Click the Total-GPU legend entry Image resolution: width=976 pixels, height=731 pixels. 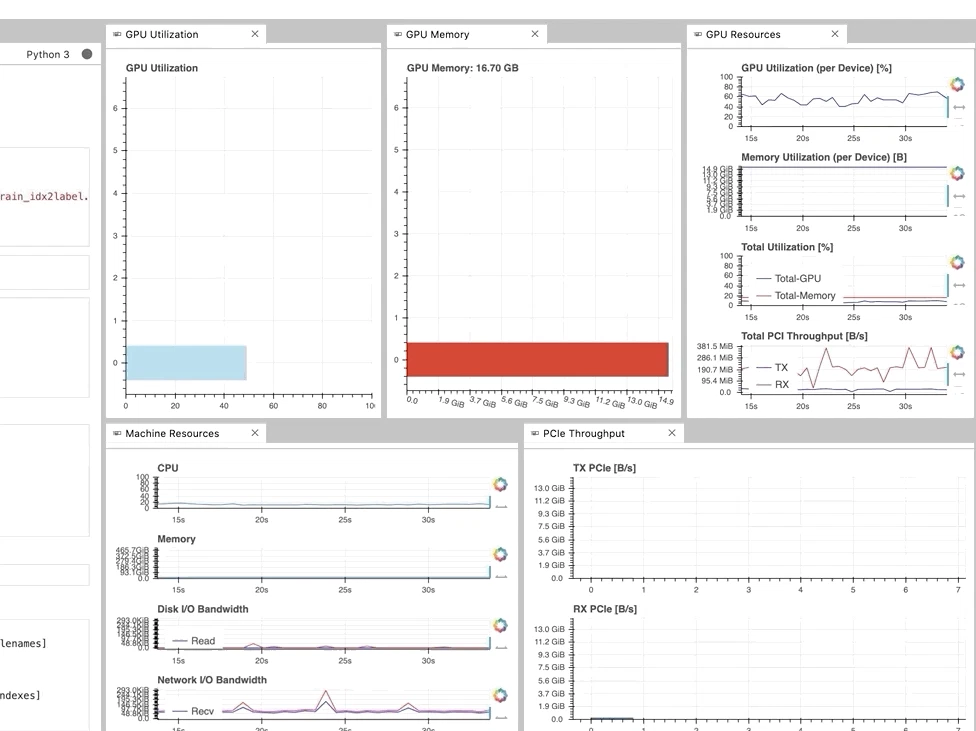[x=789, y=278]
